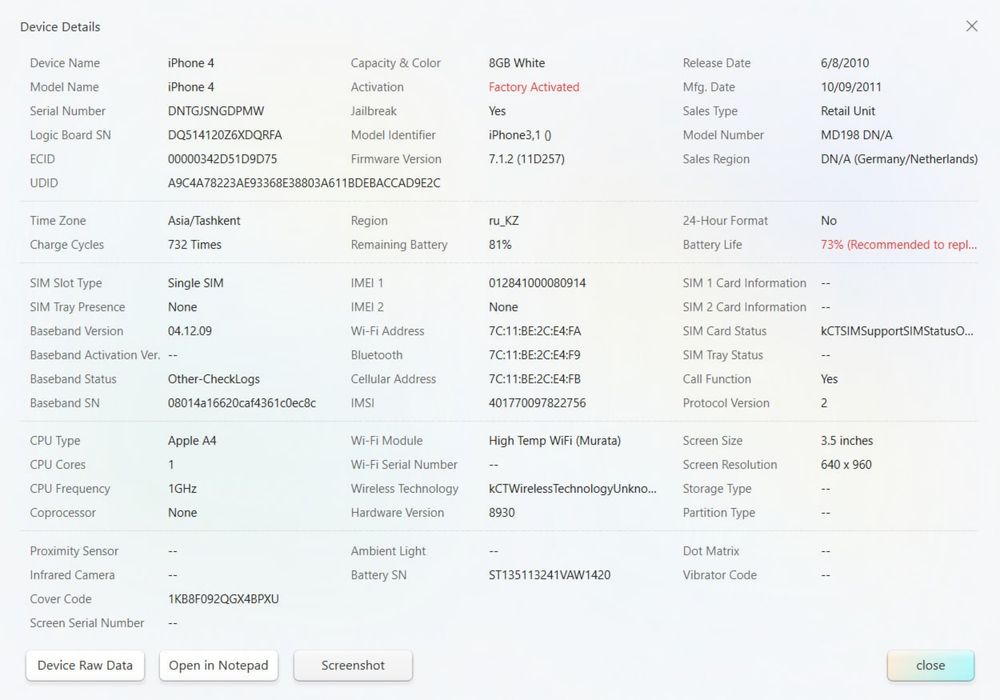Click wireless technology kCTWirelessTechnologyUnkno value
Viewport: 1000px width, 700px height.
pyautogui.click(x=572, y=489)
